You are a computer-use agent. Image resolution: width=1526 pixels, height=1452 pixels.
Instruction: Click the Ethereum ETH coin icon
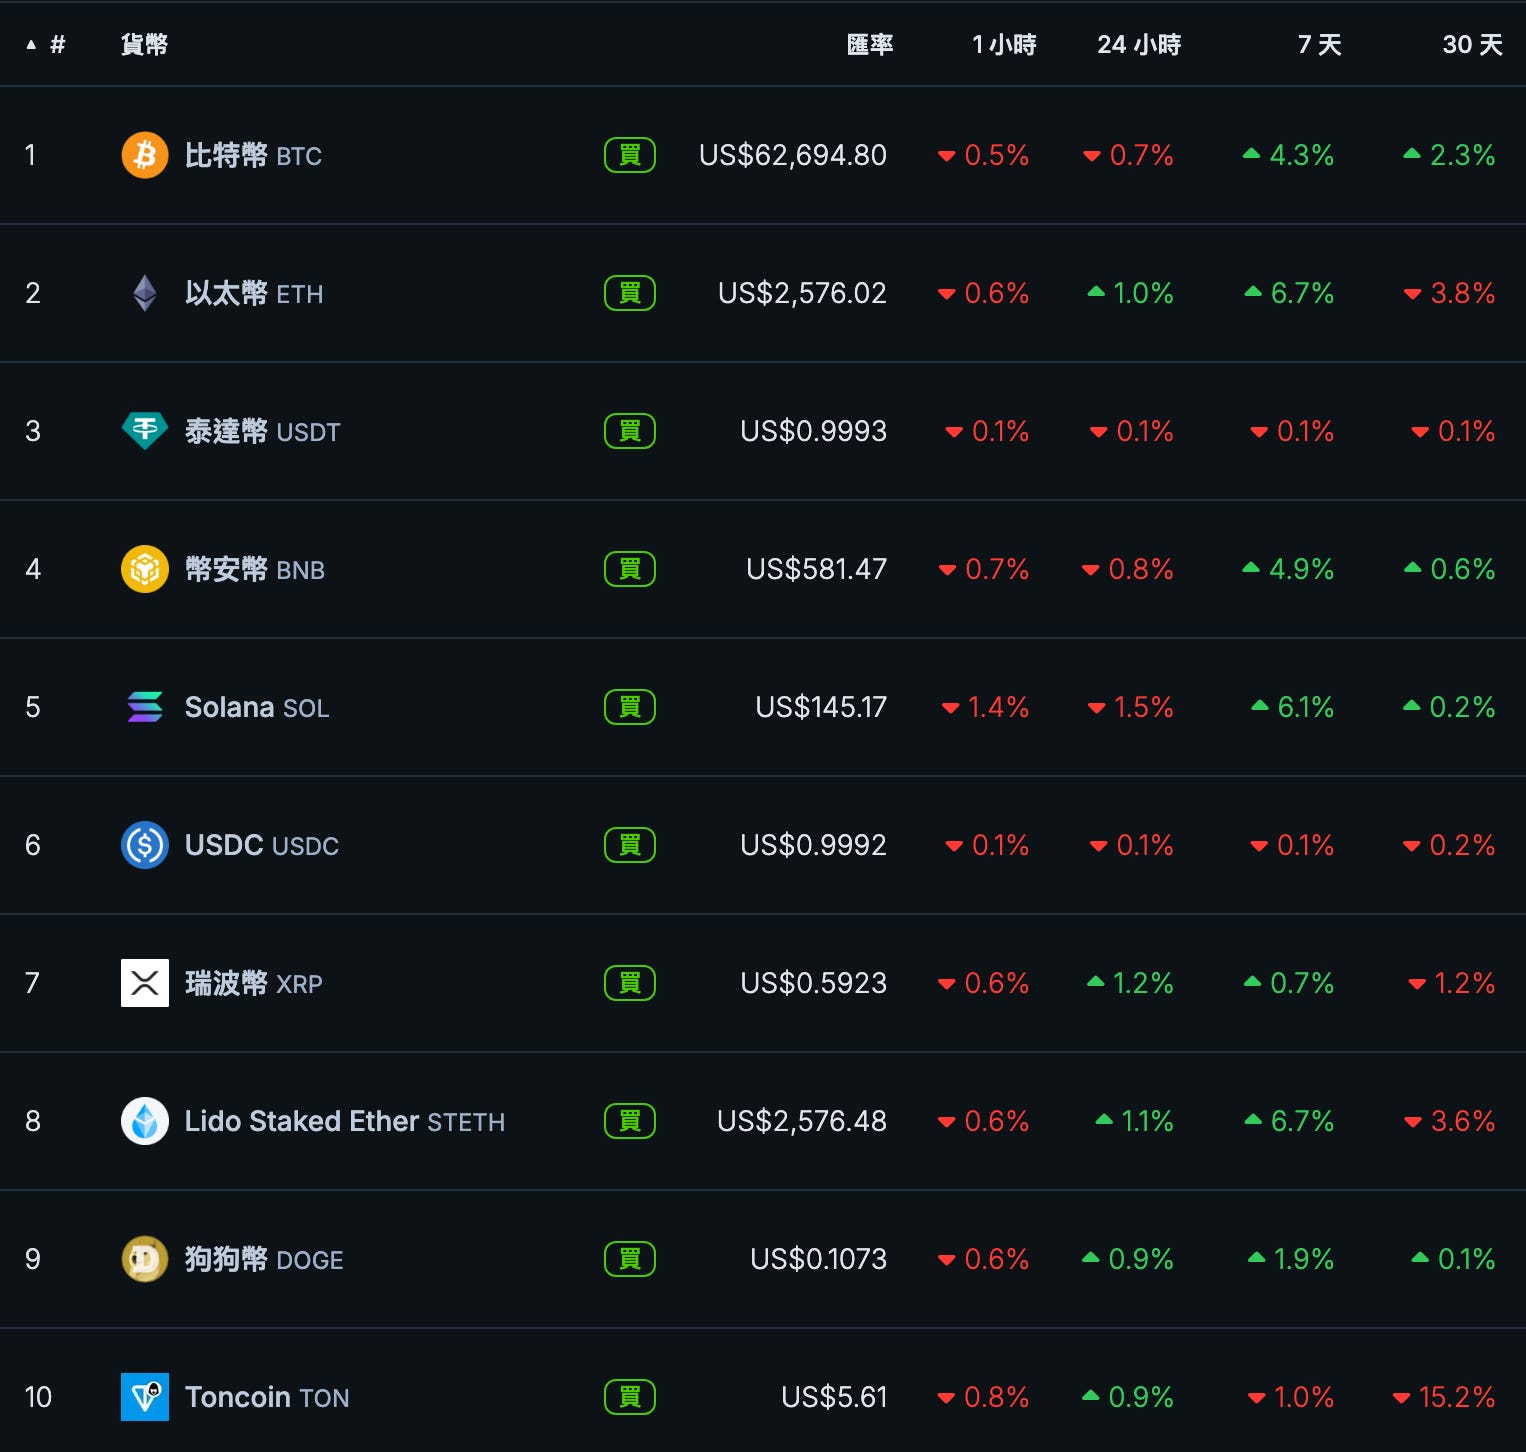tap(145, 293)
